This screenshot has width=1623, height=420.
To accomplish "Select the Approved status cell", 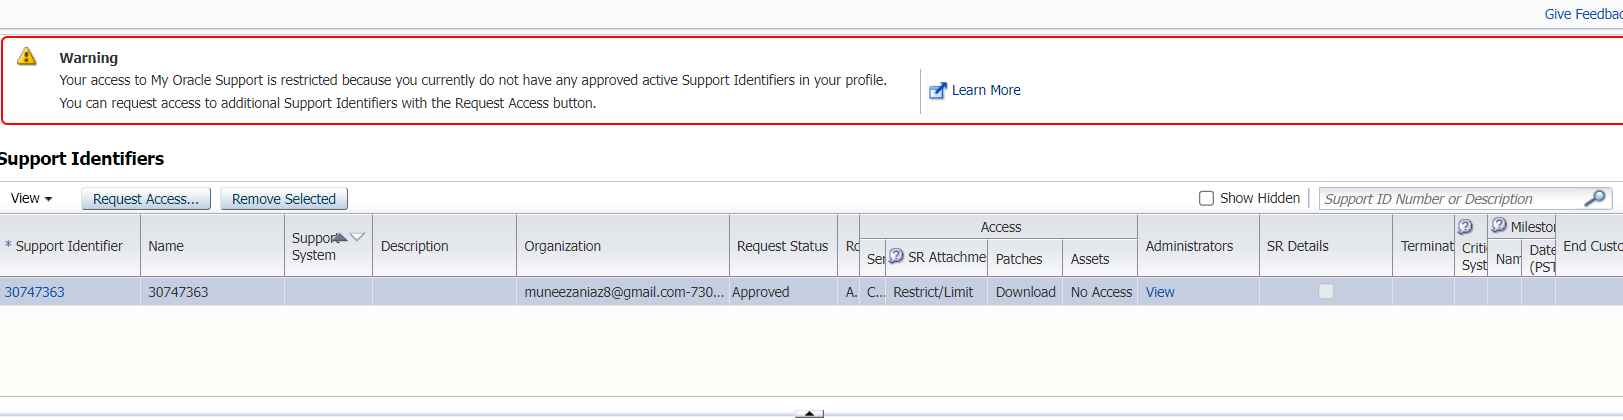I will (783, 292).
